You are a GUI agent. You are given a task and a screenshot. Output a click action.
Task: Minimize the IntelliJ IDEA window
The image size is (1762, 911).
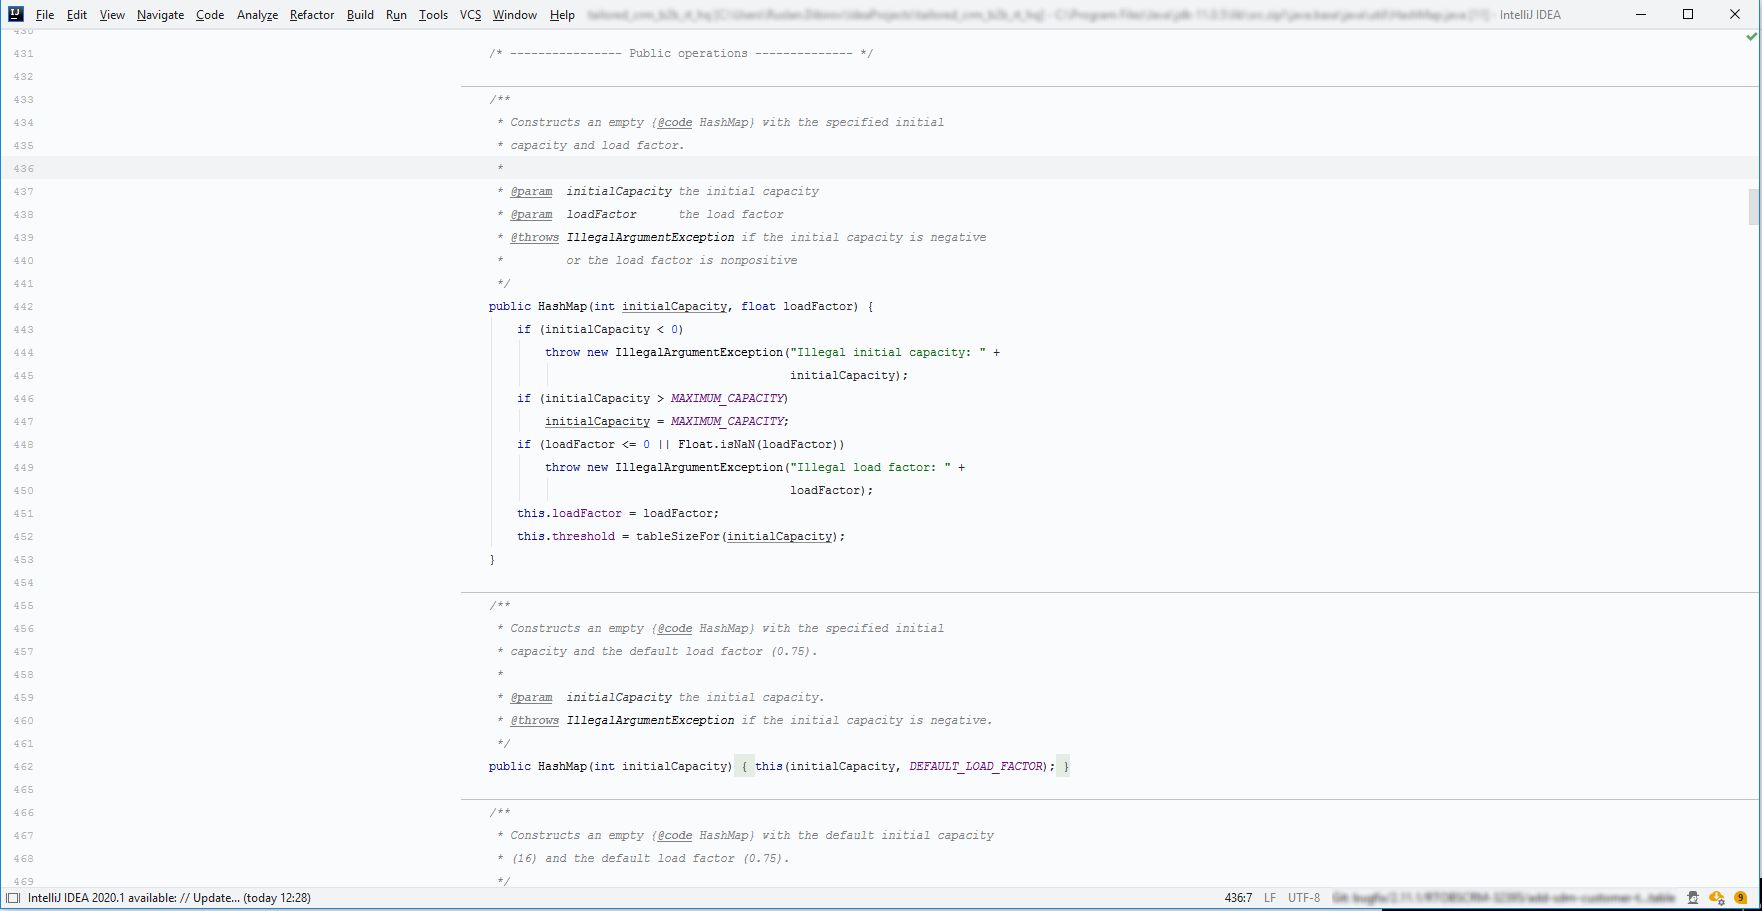[1642, 14]
